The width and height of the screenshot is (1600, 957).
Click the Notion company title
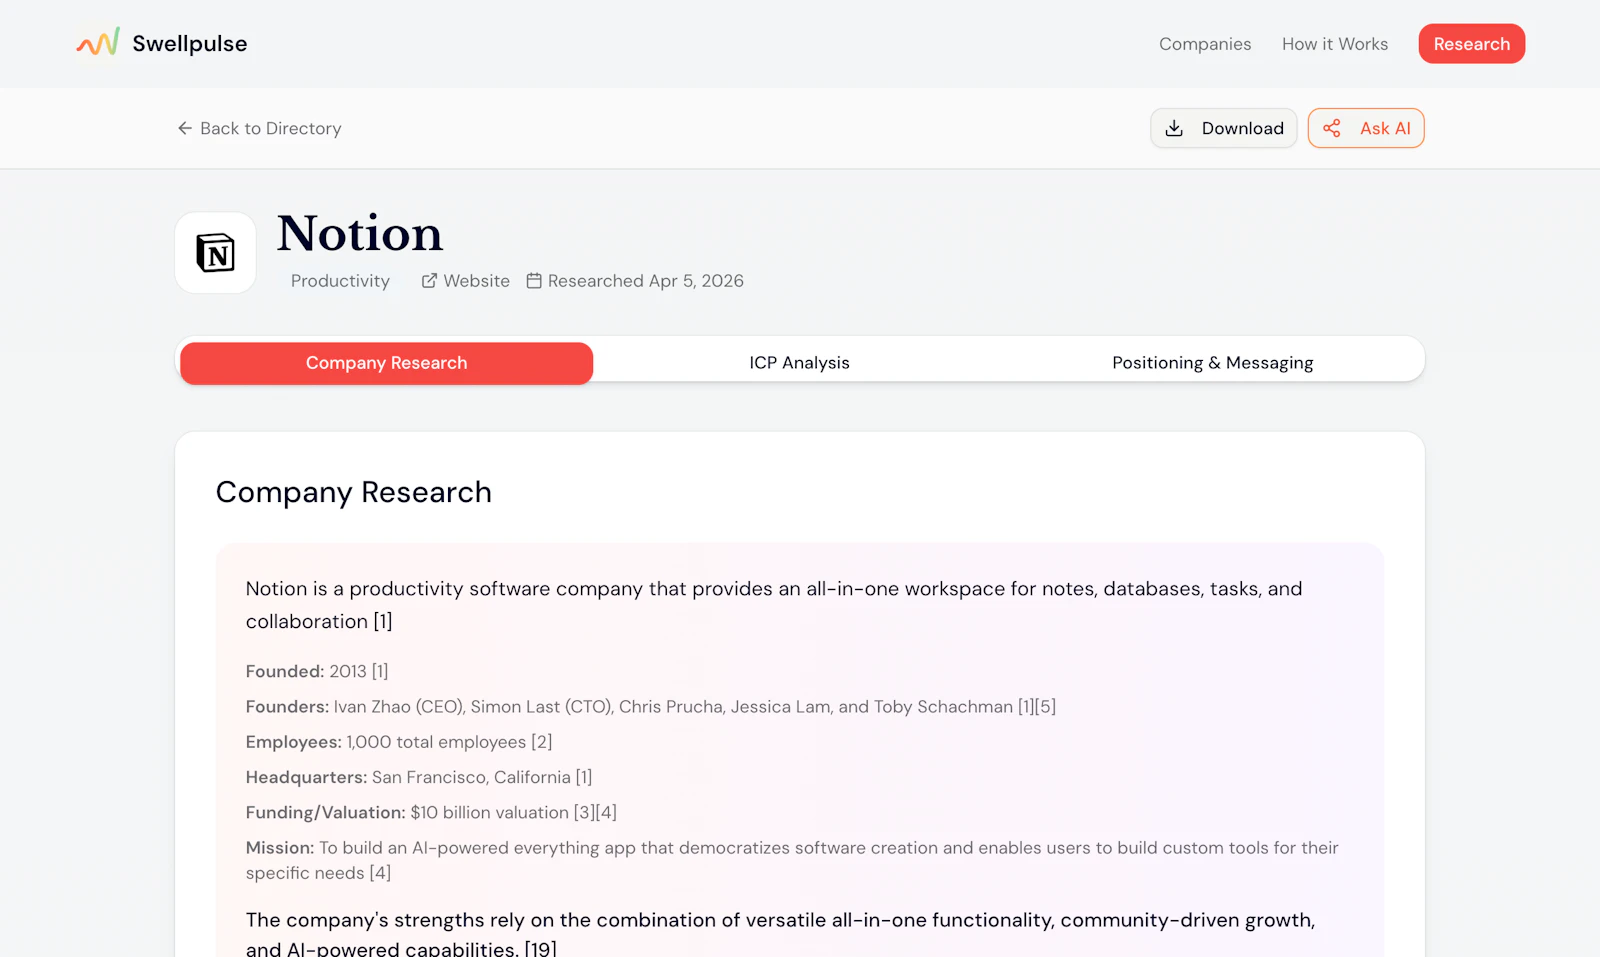click(x=360, y=233)
